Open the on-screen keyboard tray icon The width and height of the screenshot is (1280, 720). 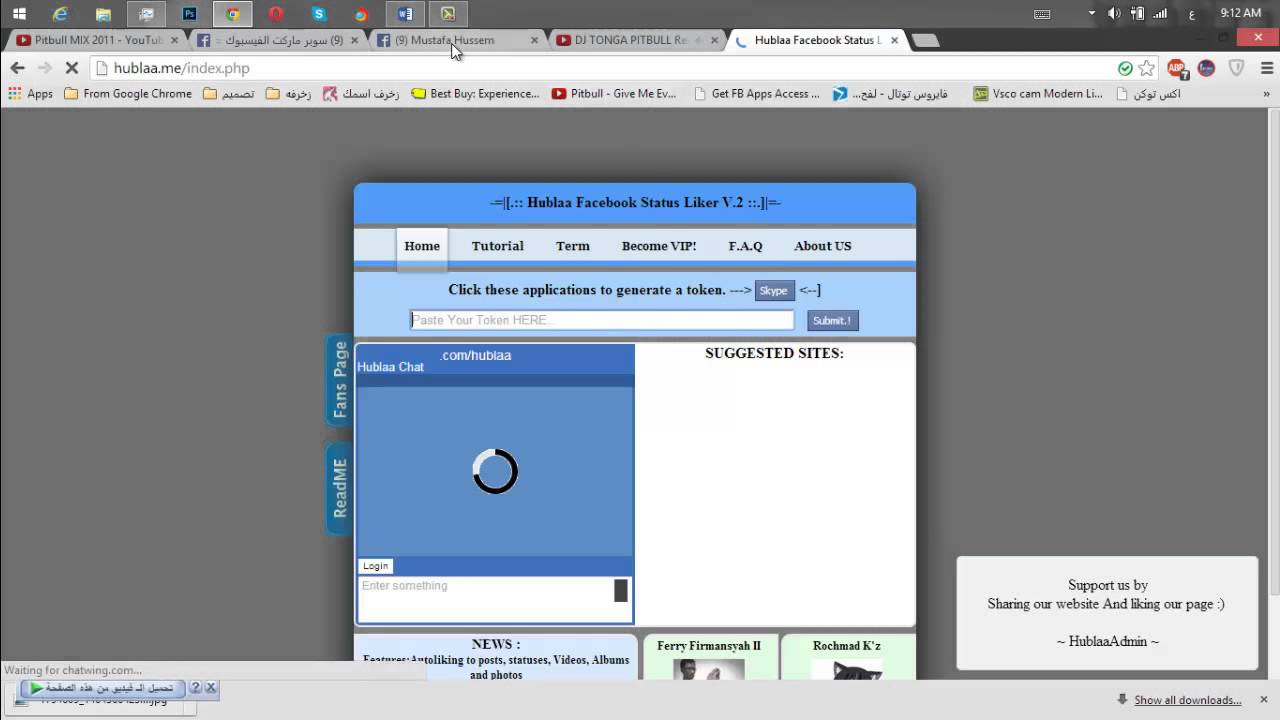click(x=1042, y=14)
